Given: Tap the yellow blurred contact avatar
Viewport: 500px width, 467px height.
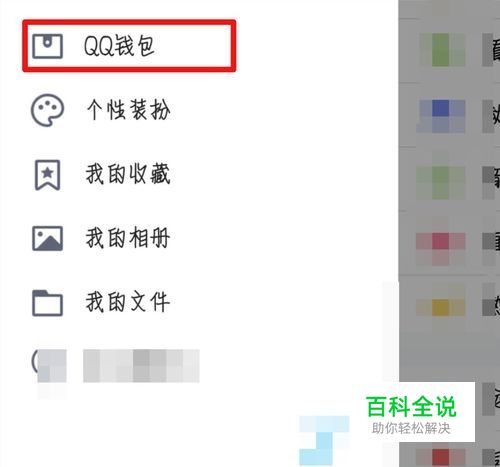Looking at the screenshot, I should [x=441, y=307].
